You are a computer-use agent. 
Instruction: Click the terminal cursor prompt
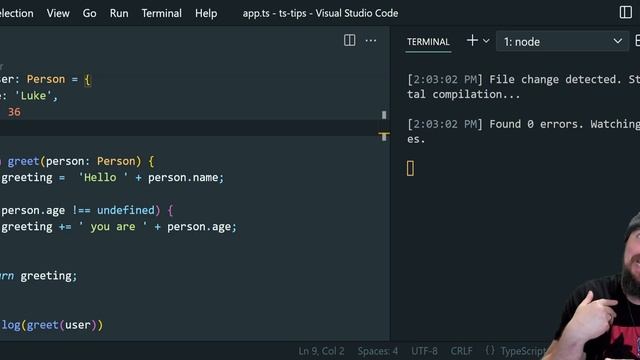tap(410, 168)
